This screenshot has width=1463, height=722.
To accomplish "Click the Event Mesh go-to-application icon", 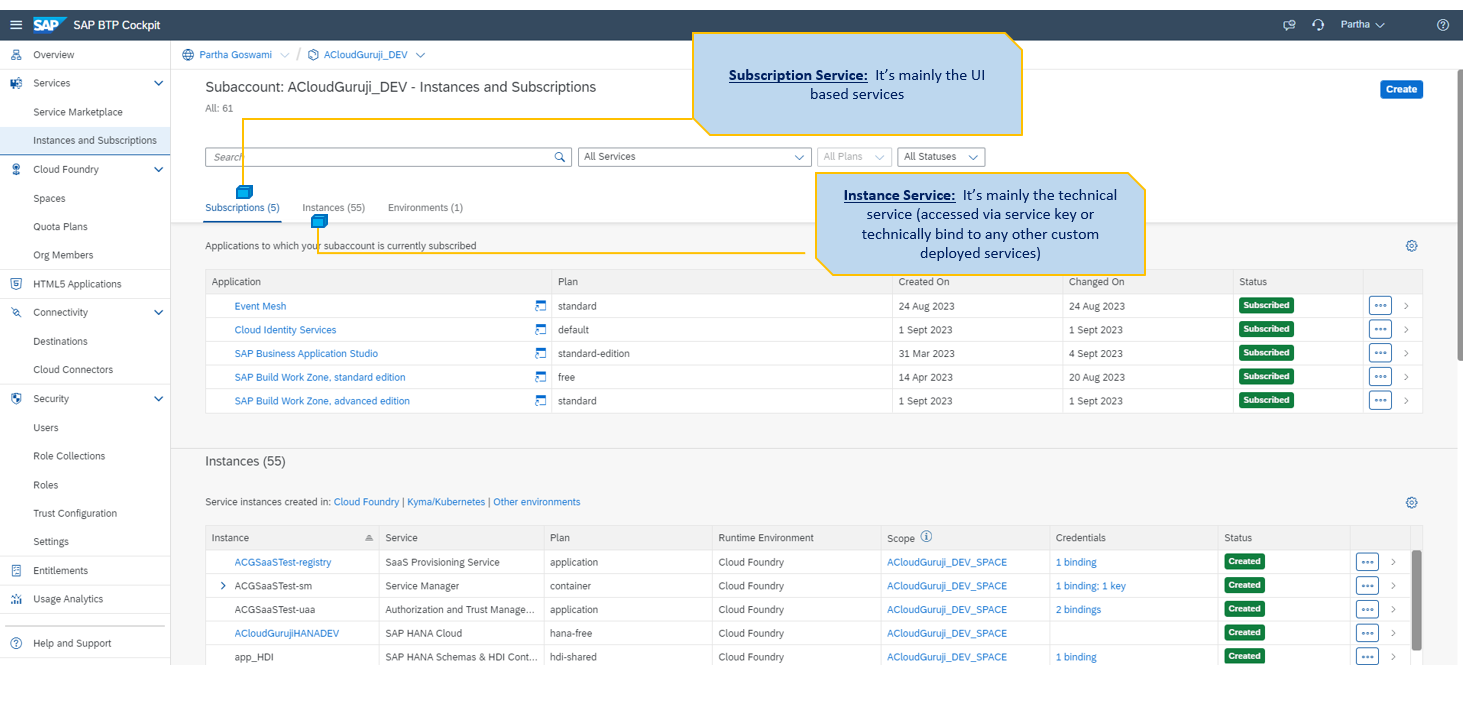I will pyautogui.click(x=540, y=306).
